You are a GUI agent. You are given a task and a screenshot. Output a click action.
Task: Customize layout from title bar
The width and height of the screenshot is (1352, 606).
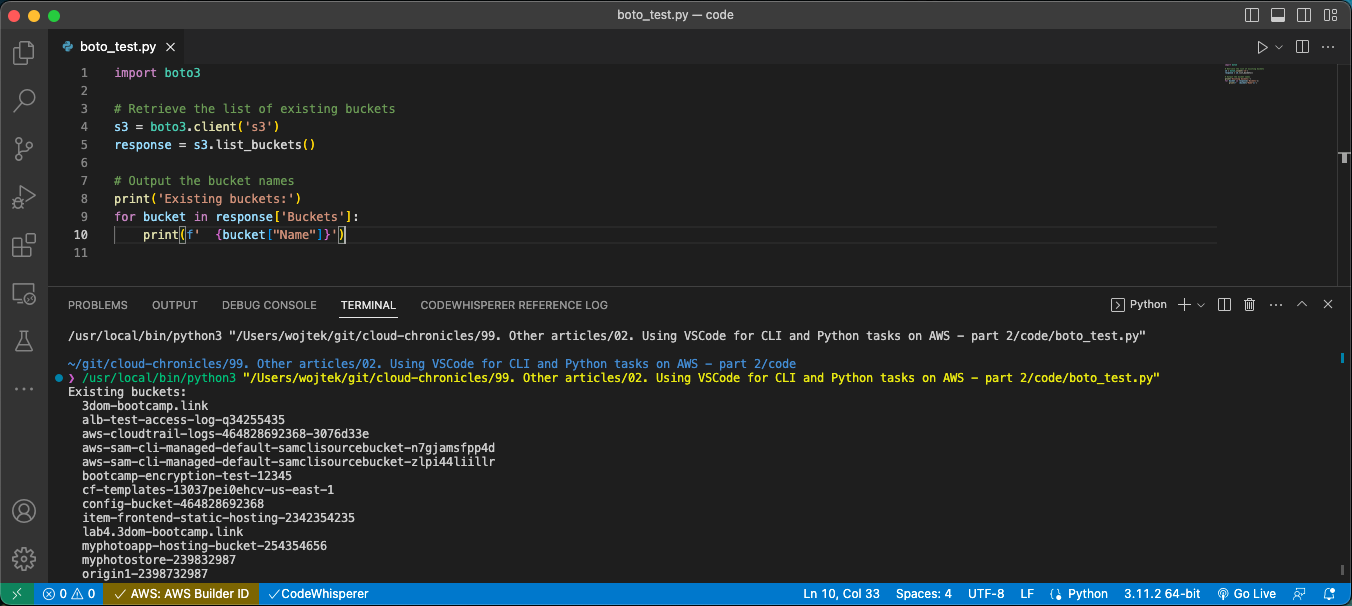coord(1329,15)
